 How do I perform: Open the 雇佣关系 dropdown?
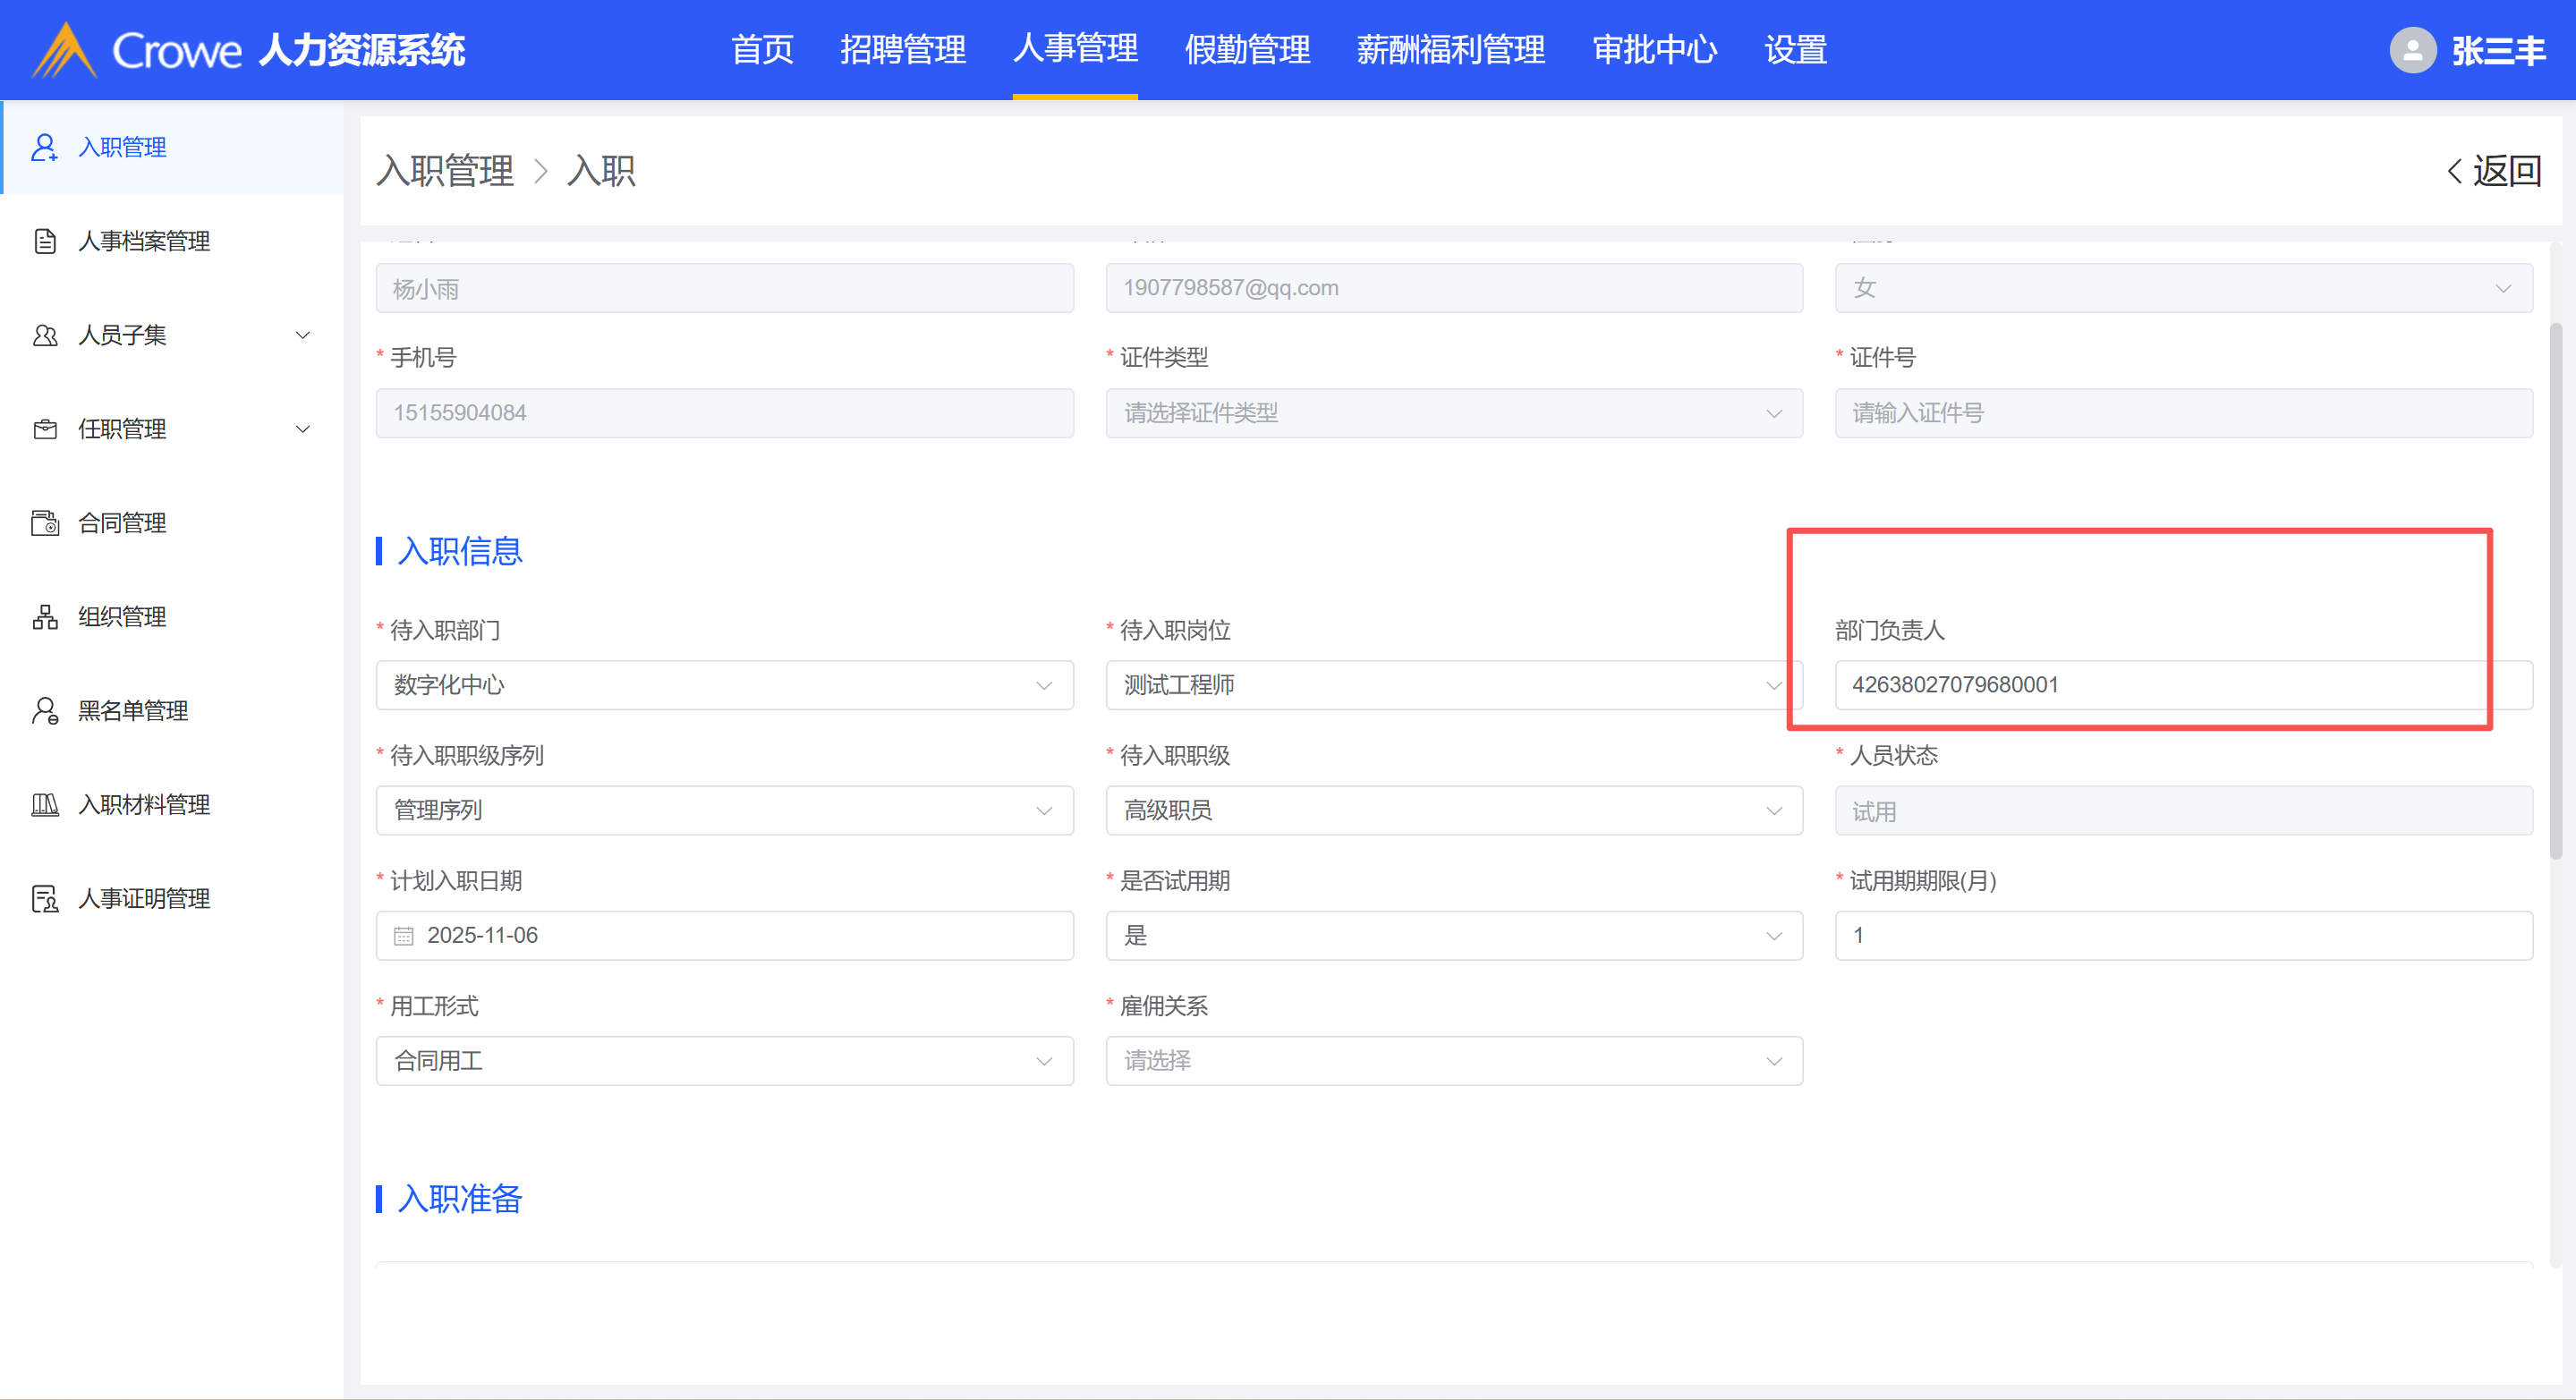(1453, 1061)
